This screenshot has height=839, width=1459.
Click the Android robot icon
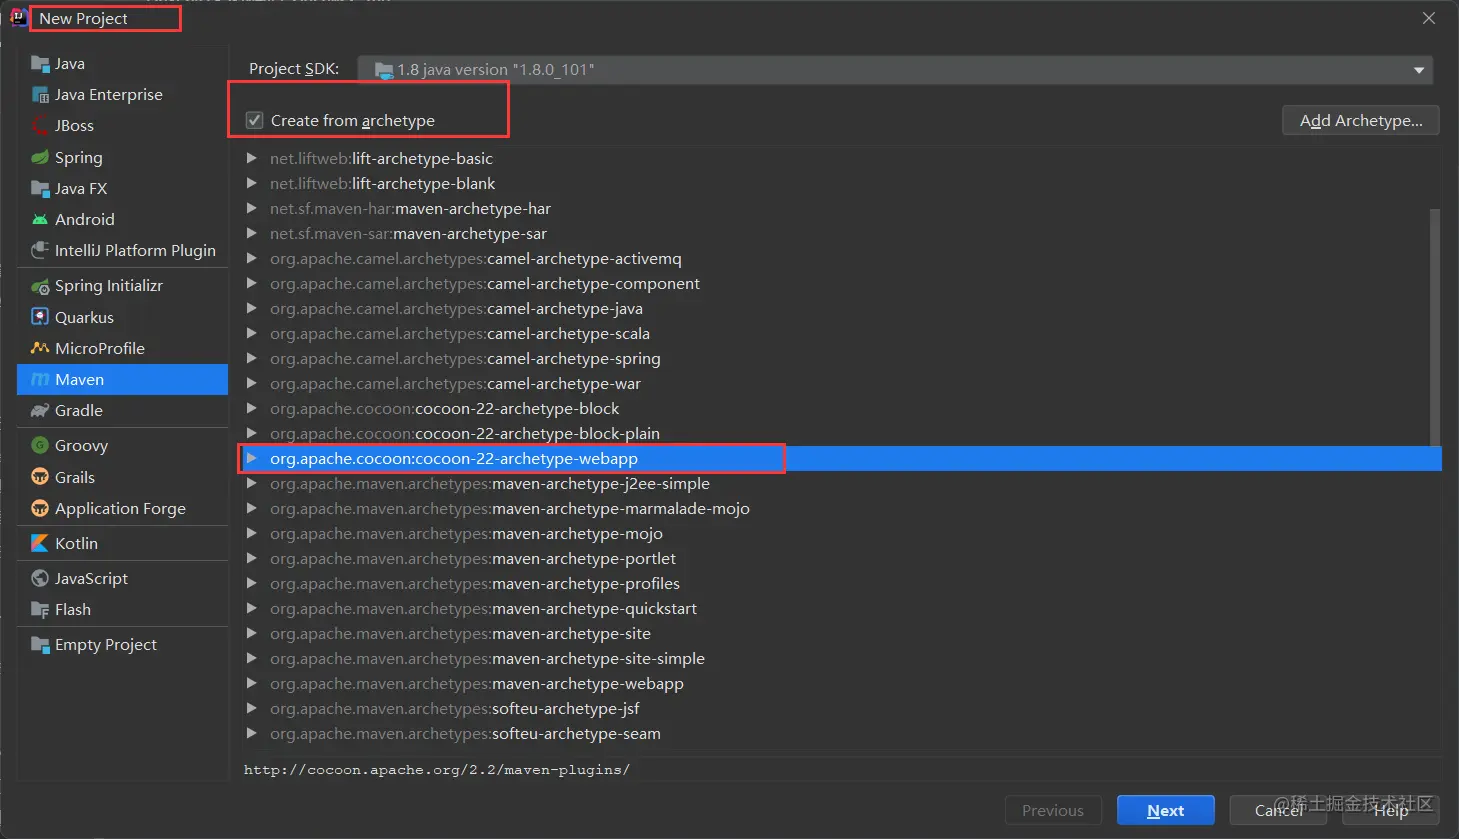[x=40, y=220]
